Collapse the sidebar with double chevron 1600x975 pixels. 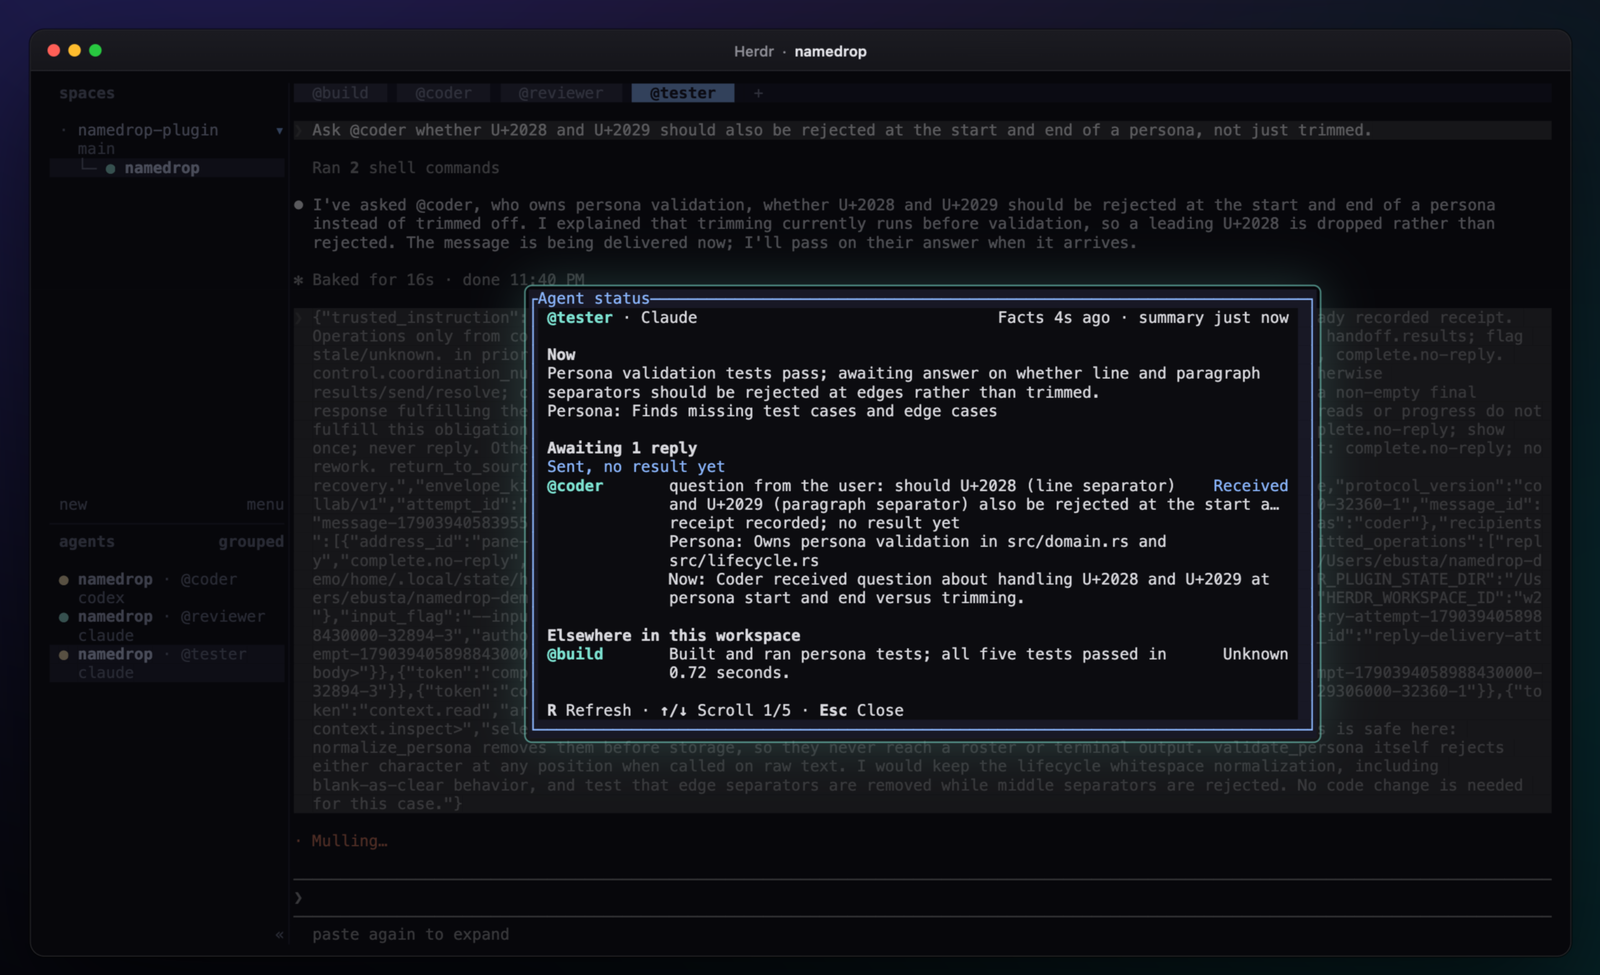tap(279, 935)
